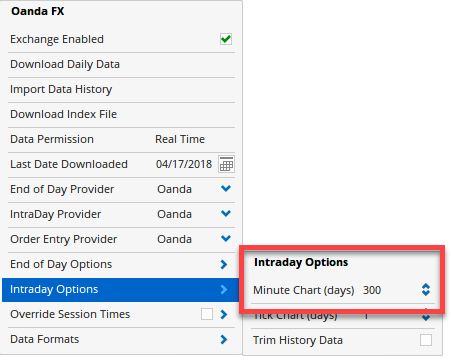Click the Data Formats label
The height and width of the screenshot is (364, 451).
tap(45, 339)
